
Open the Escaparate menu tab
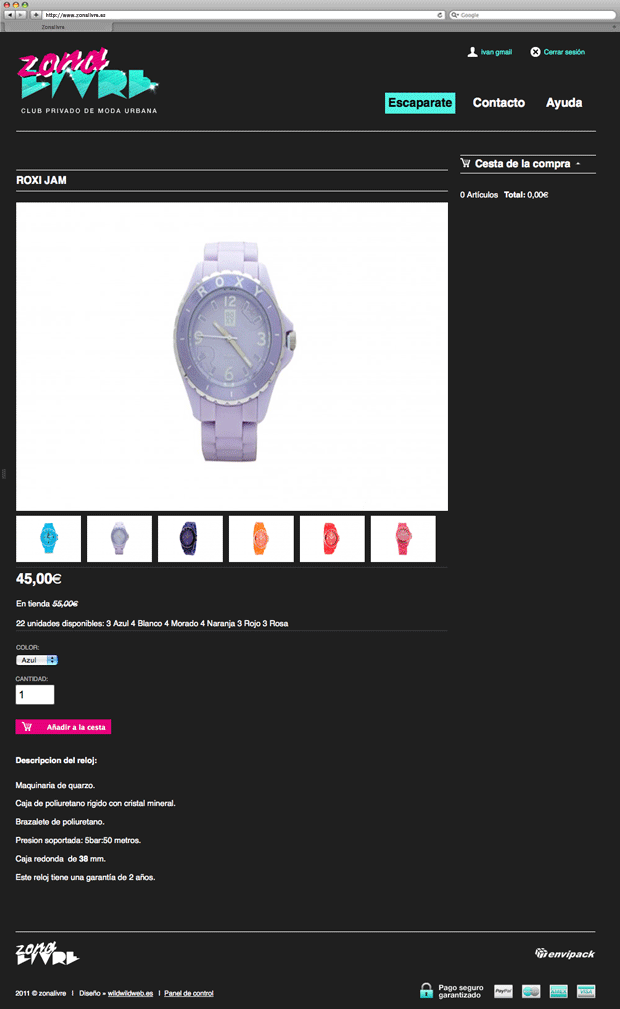[x=420, y=103]
